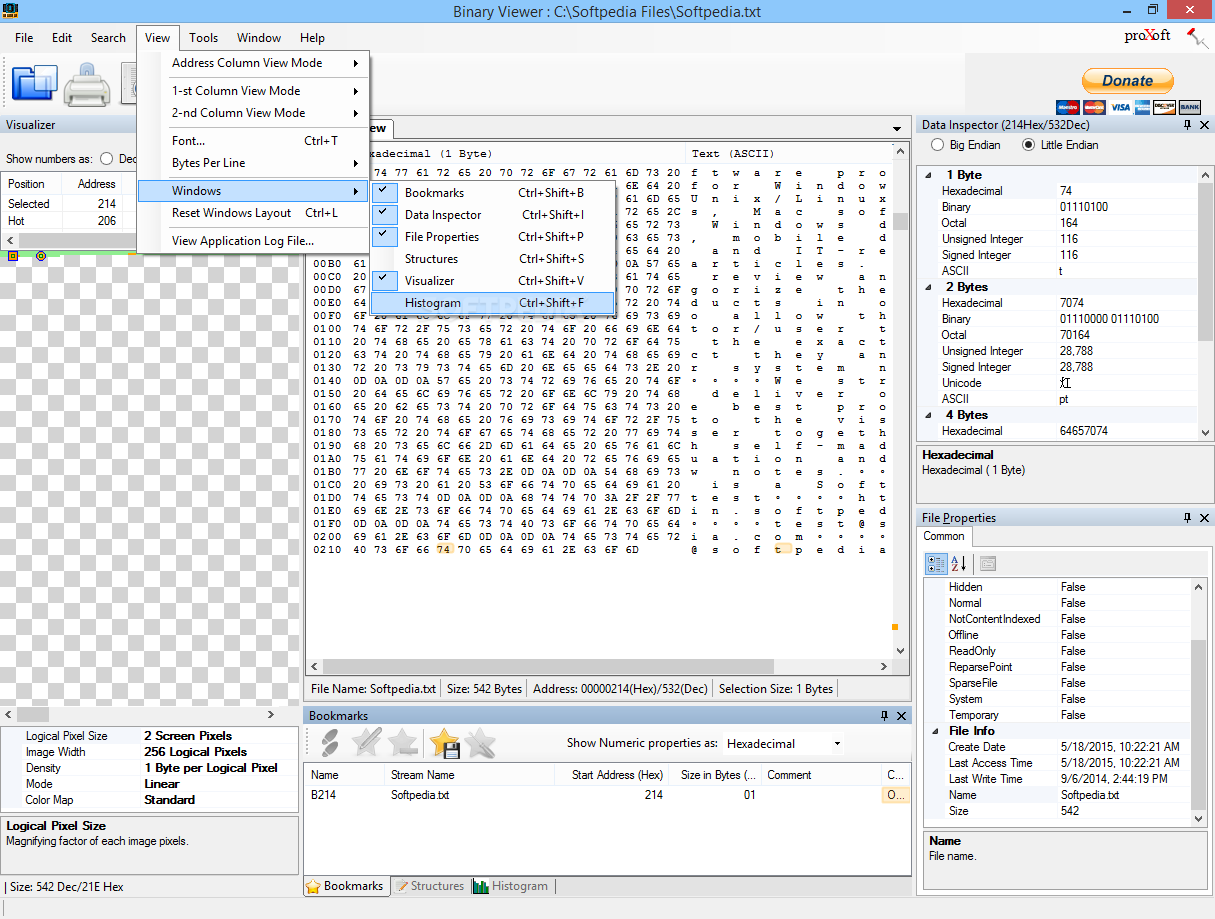Pin the File Properties panel

click(x=1187, y=518)
